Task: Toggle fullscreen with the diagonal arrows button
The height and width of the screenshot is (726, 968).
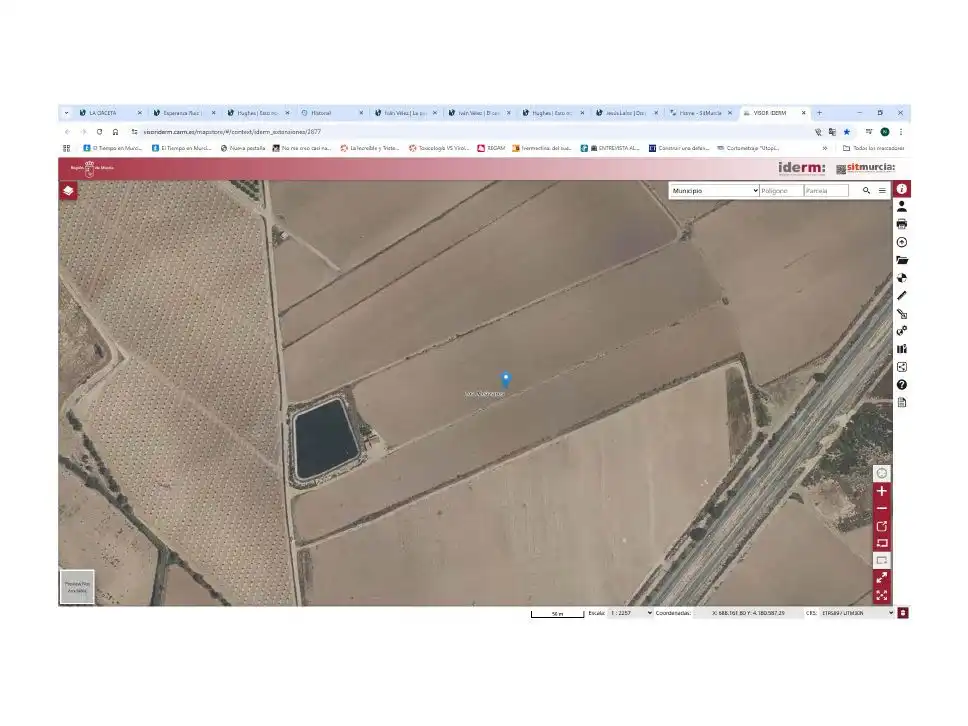Action: tap(882, 578)
